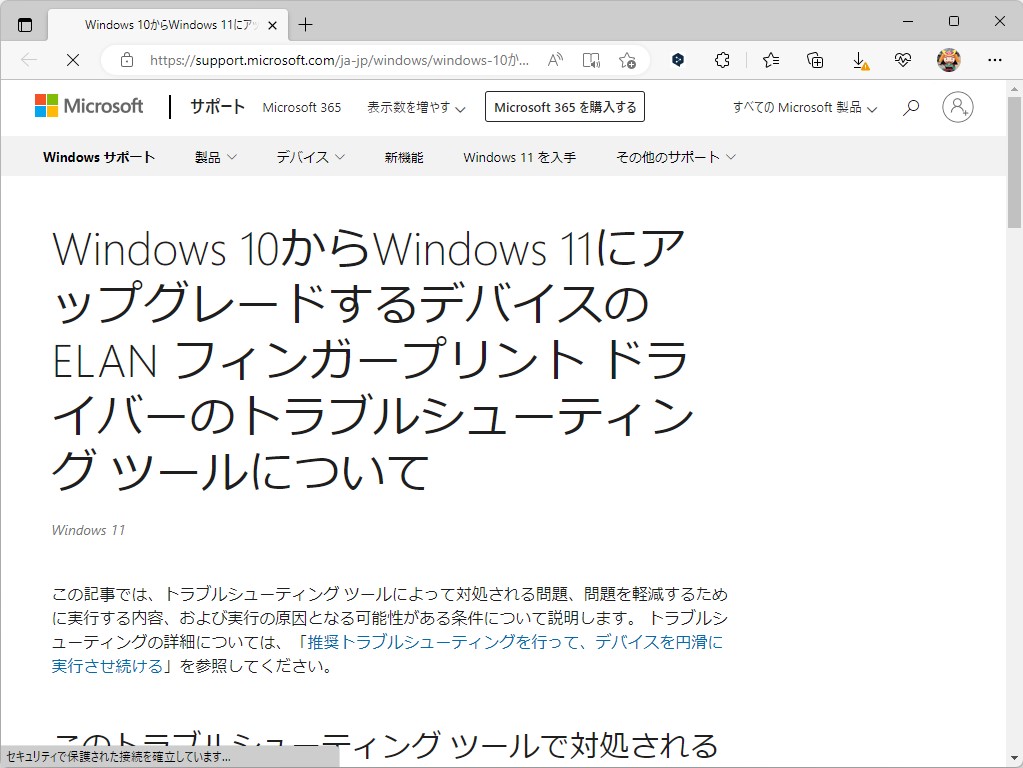View Downloads with the warning badge
Screen dimensions: 1023x768
pyautogui.click(x=861, y=60)
